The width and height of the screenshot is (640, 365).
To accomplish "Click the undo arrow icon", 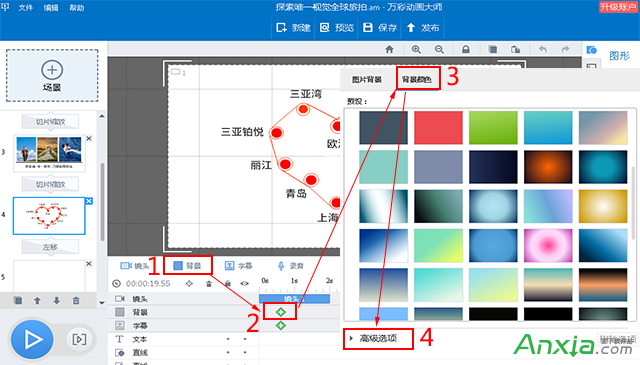I will tap(542, 49).
